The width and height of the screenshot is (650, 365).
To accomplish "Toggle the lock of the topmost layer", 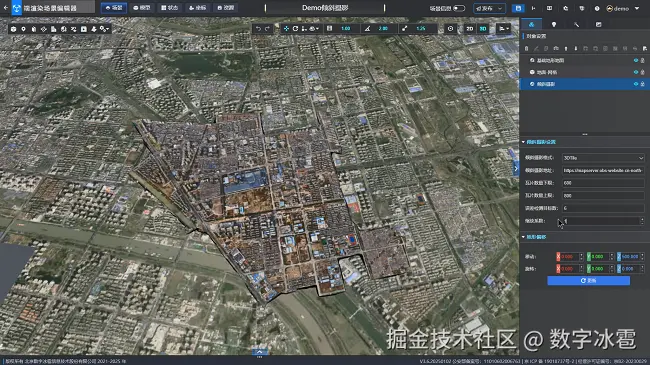I will click(643, 60).
